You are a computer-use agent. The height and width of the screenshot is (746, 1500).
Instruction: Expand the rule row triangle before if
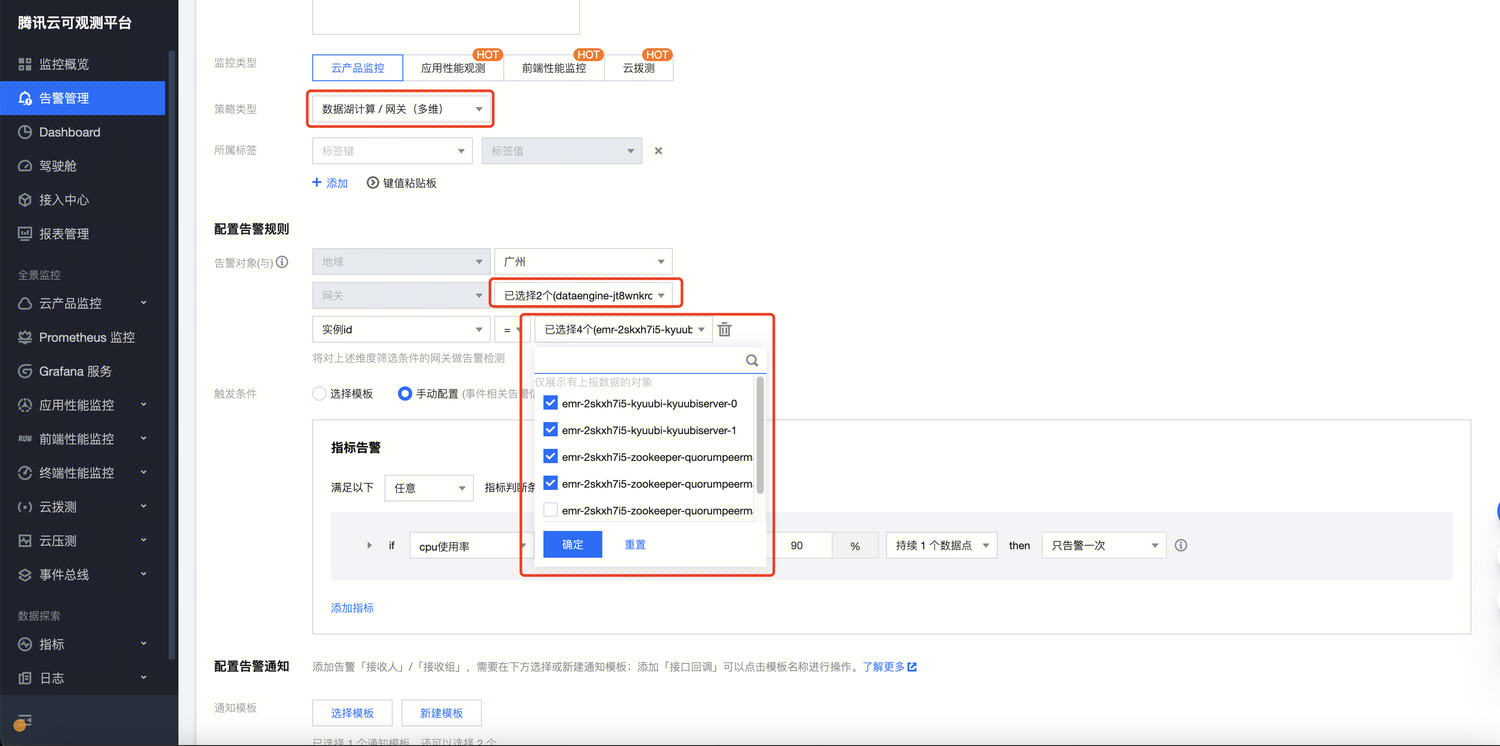tap(369, 546)
